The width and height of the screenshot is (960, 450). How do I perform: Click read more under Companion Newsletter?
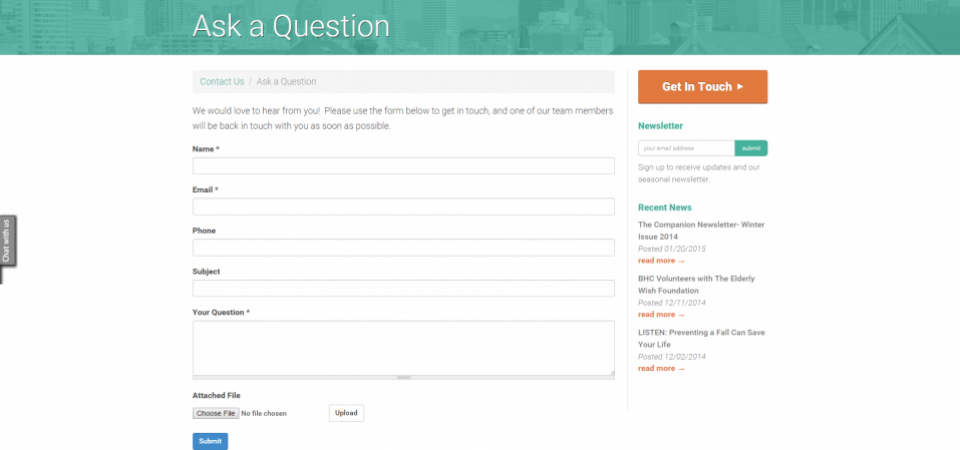(661, 261)
